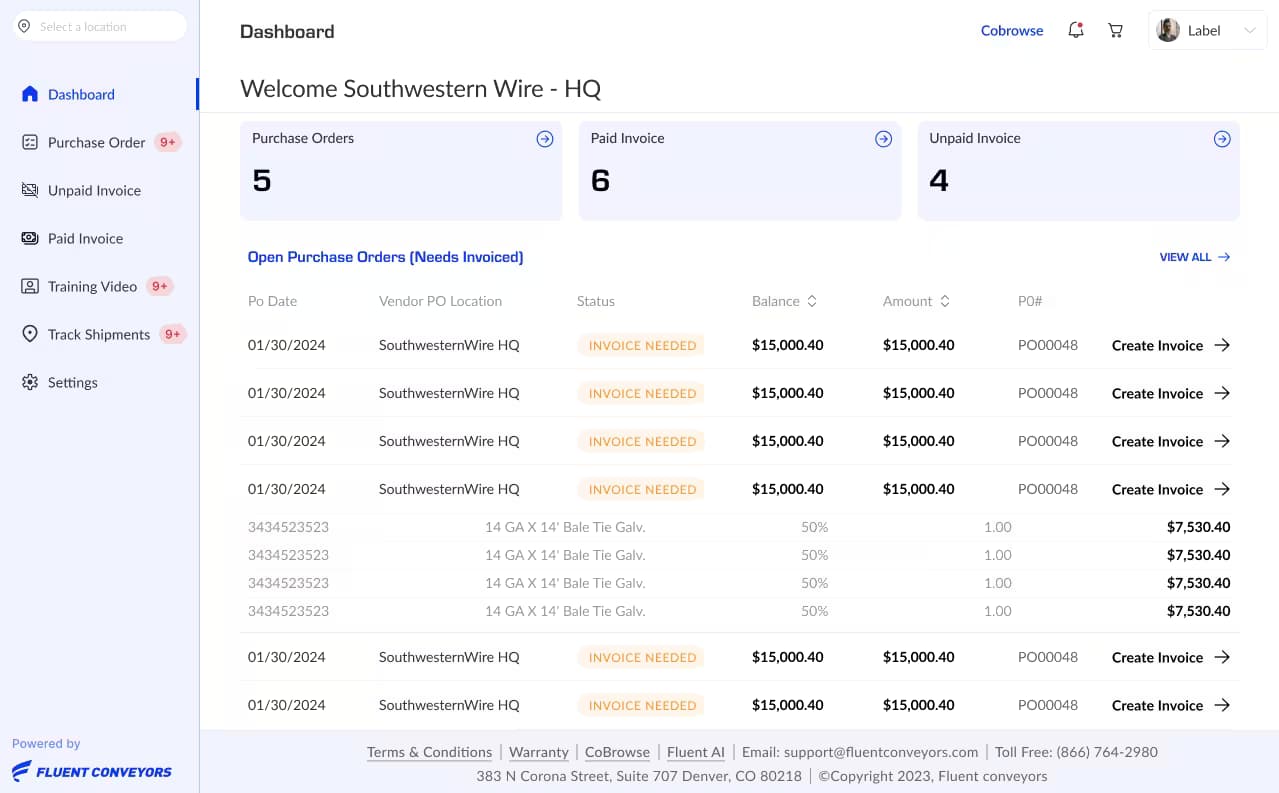Go to Dashboard in sidebar
1279x793 pixels.
(81, 94)
